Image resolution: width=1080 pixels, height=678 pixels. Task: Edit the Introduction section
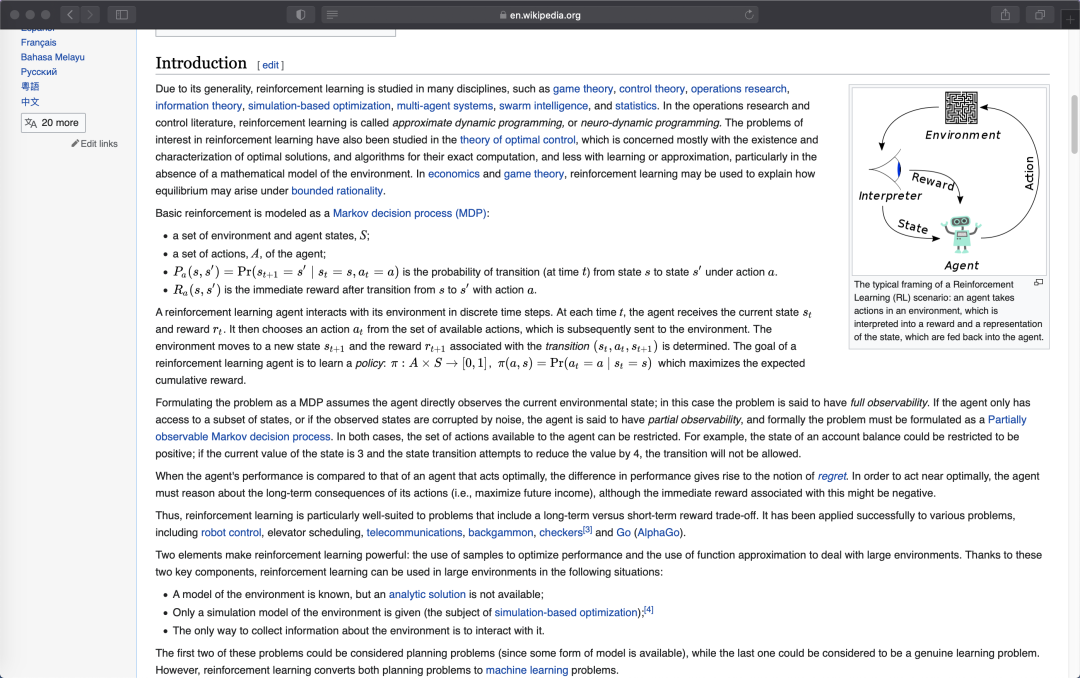click(x=271, y=65)
